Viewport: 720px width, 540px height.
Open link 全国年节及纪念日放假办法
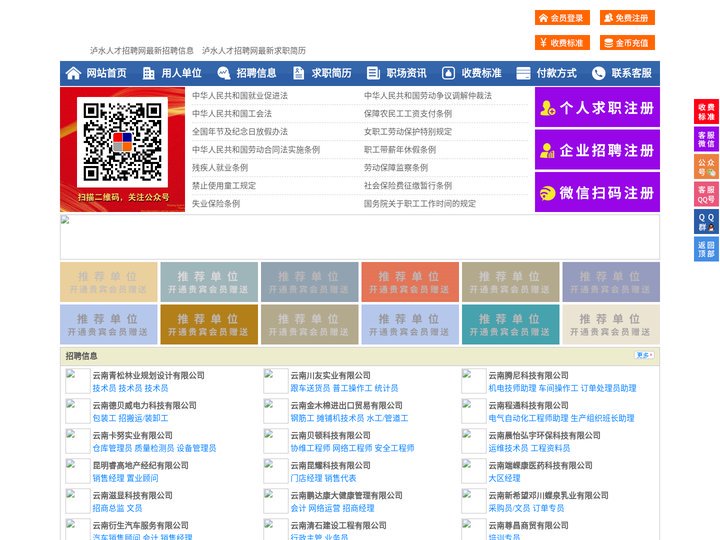tap(240, 131)
